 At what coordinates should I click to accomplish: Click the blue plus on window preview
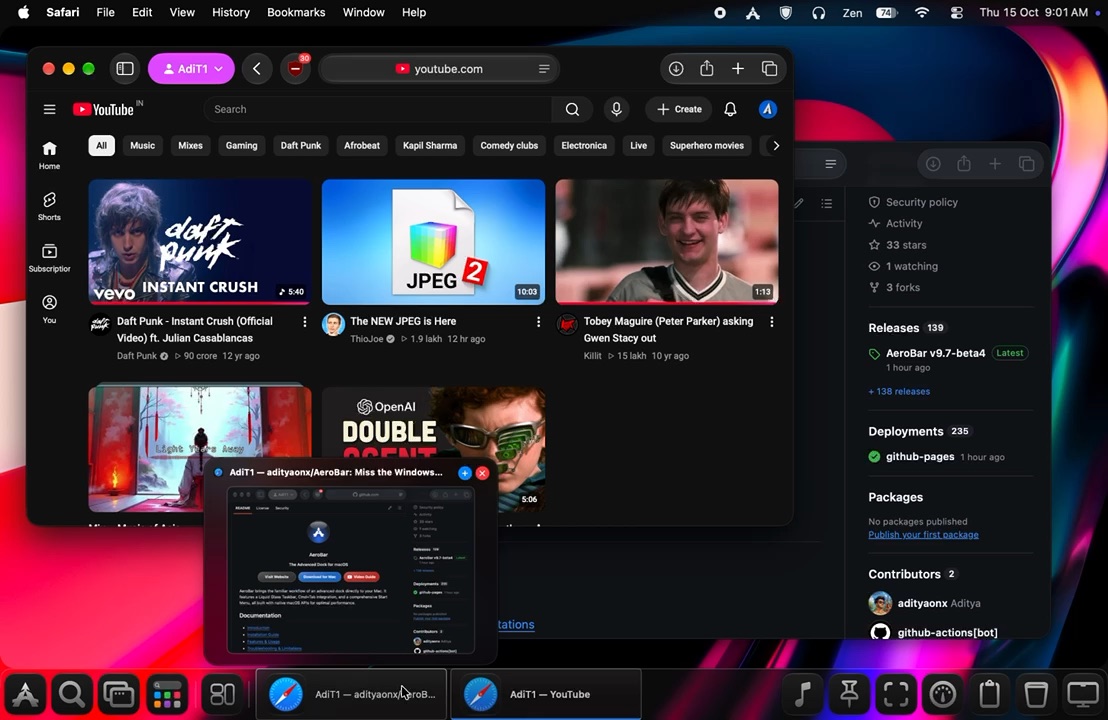(465, 473)
